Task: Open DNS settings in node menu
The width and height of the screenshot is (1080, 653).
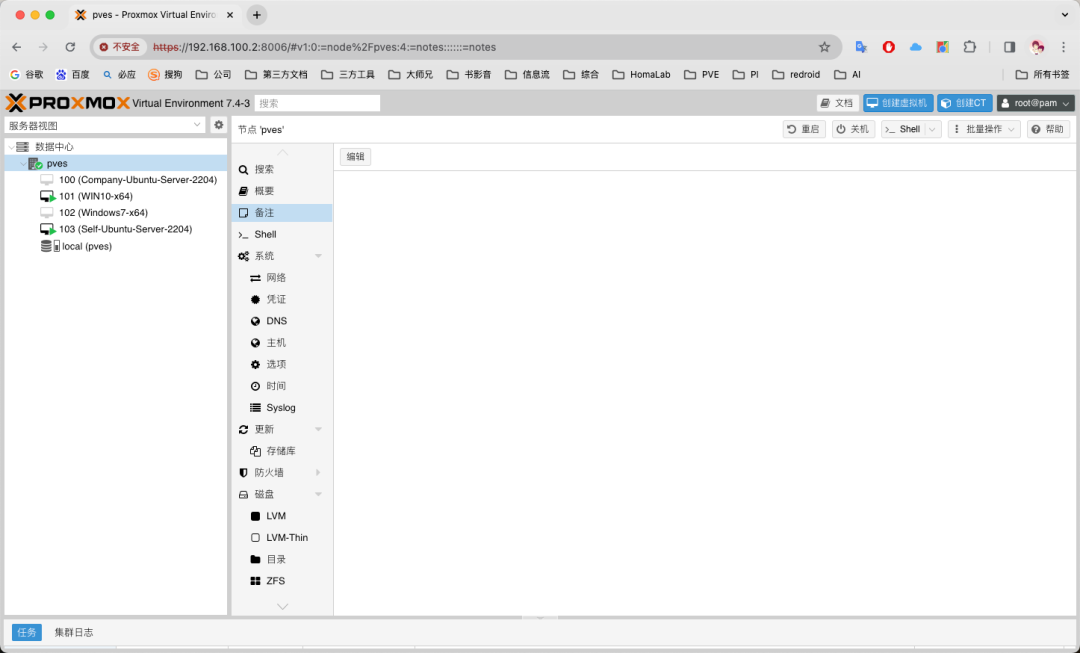Action: 276,321
